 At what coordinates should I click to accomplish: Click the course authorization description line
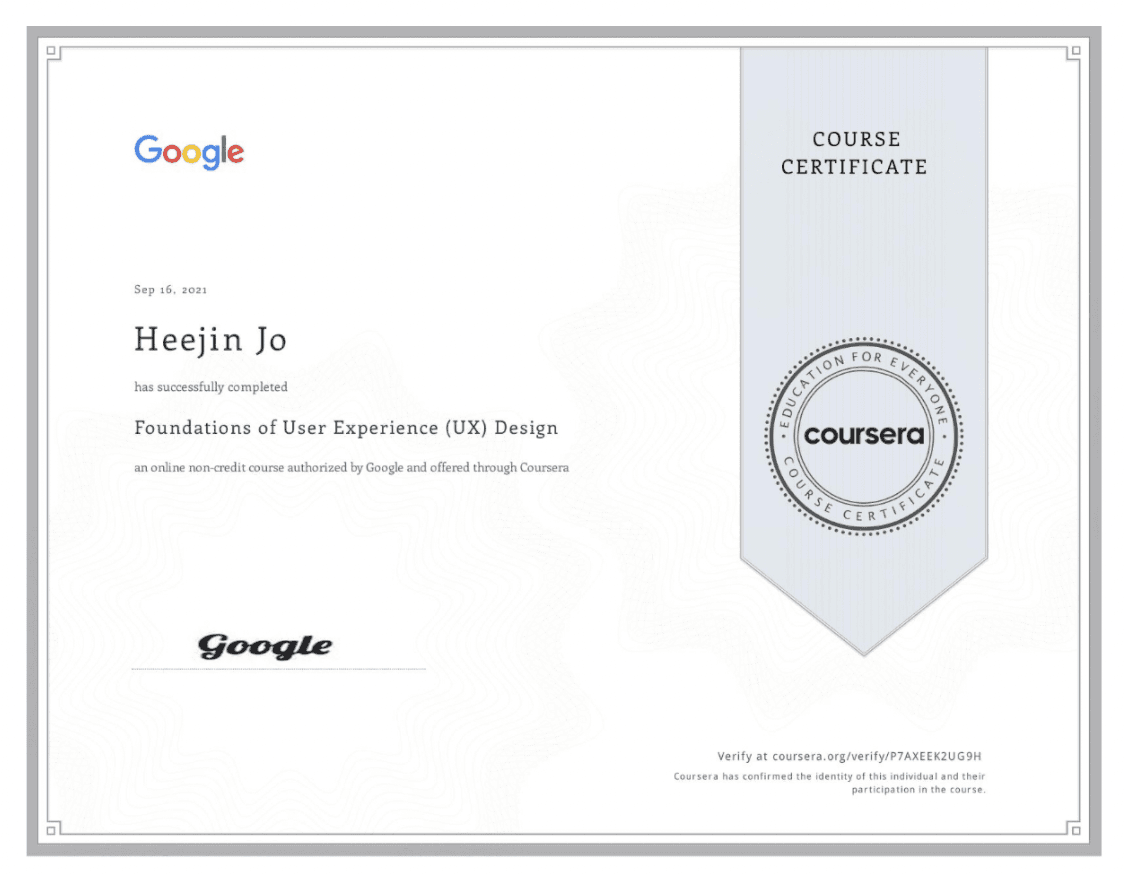click(351, 467)
